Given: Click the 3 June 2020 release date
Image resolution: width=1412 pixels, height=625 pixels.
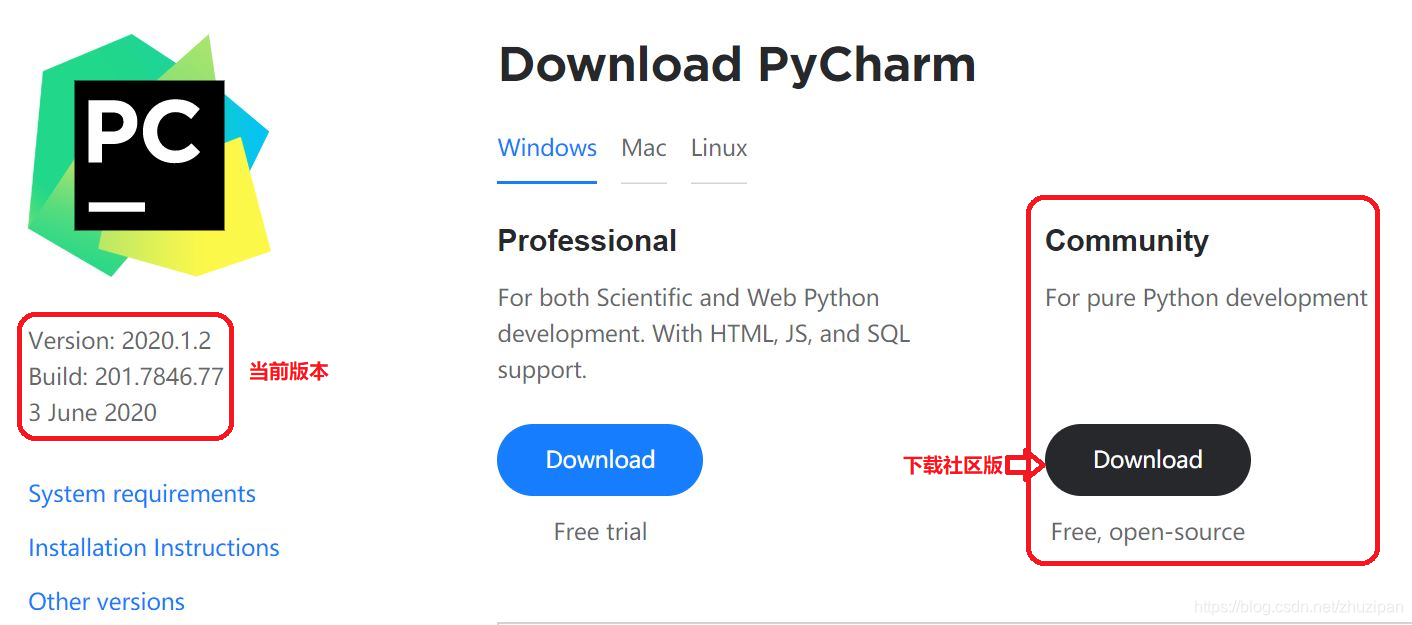Looking at the screenshot, I should pos(93,413).
